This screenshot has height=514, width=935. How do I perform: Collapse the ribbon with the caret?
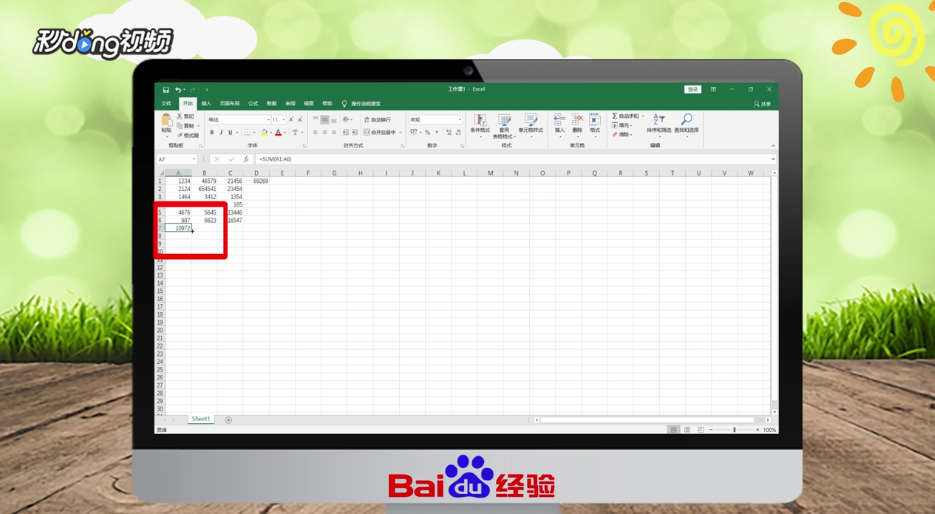[x=773, y=145]
